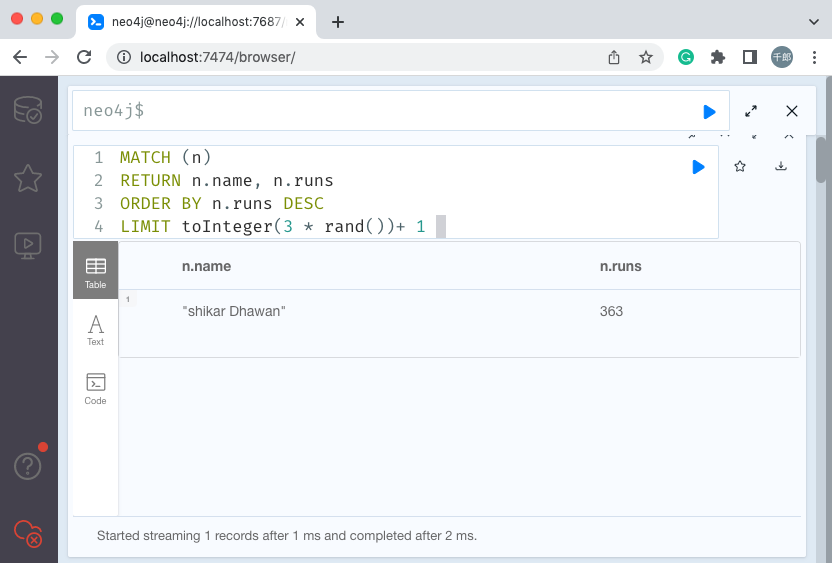Viewport: 832px width, 563px height.
Task: Share this page icon in address bar
Action: pyautogui.click(x=614, y=57)
